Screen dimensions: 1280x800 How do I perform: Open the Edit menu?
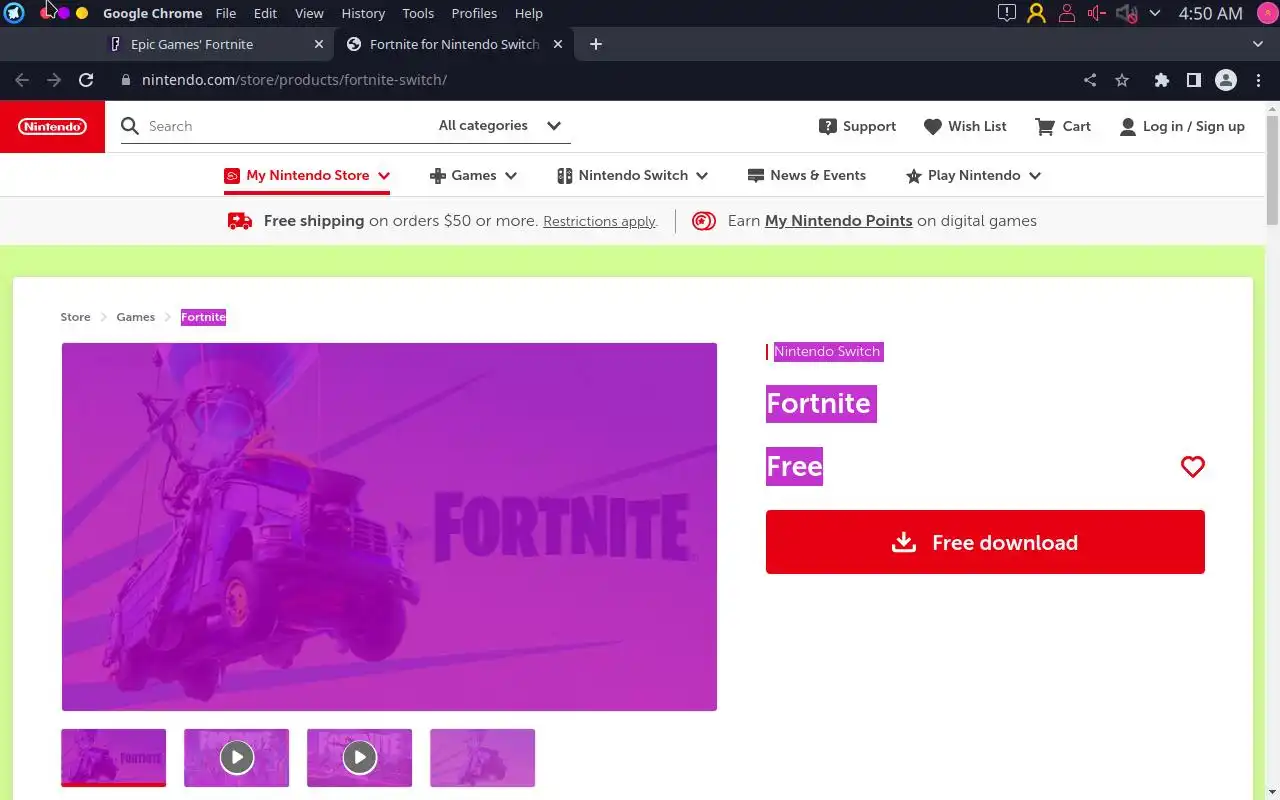[x=265, y=13]
